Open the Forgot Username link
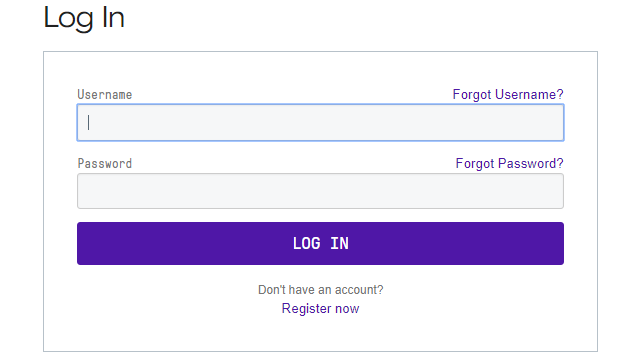 [x=508, y=94]
